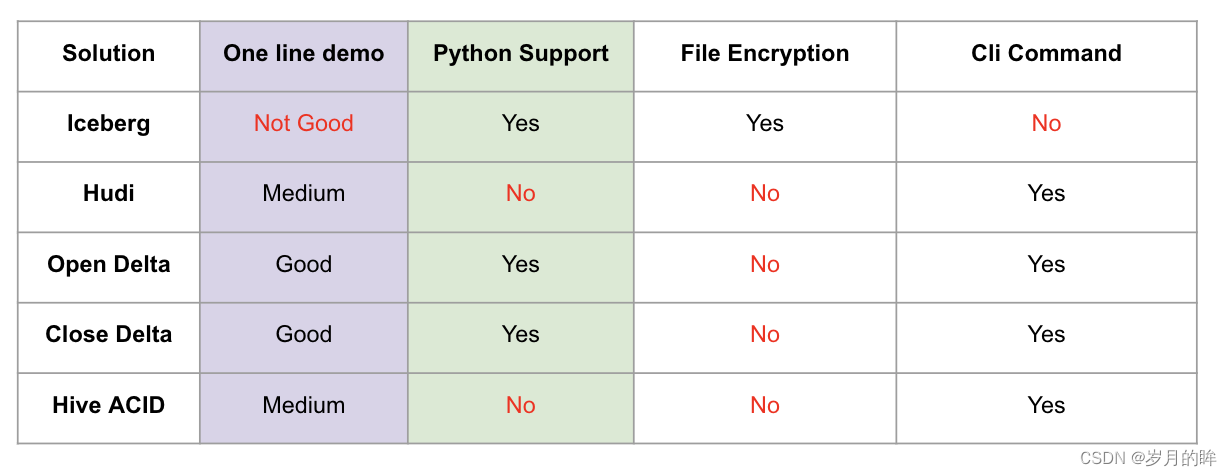This screenshot has width=1232, height=476.
Task: Select Open Delta's Good demo cell
Action: 304,265
